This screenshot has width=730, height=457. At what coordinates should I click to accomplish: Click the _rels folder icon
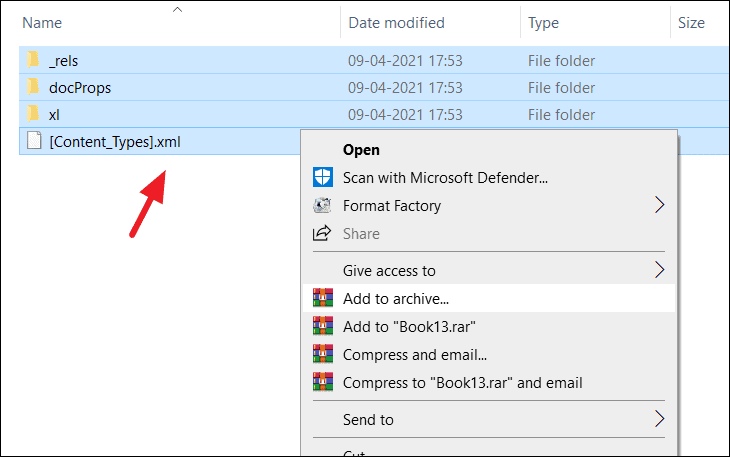[x=33, y=60]
